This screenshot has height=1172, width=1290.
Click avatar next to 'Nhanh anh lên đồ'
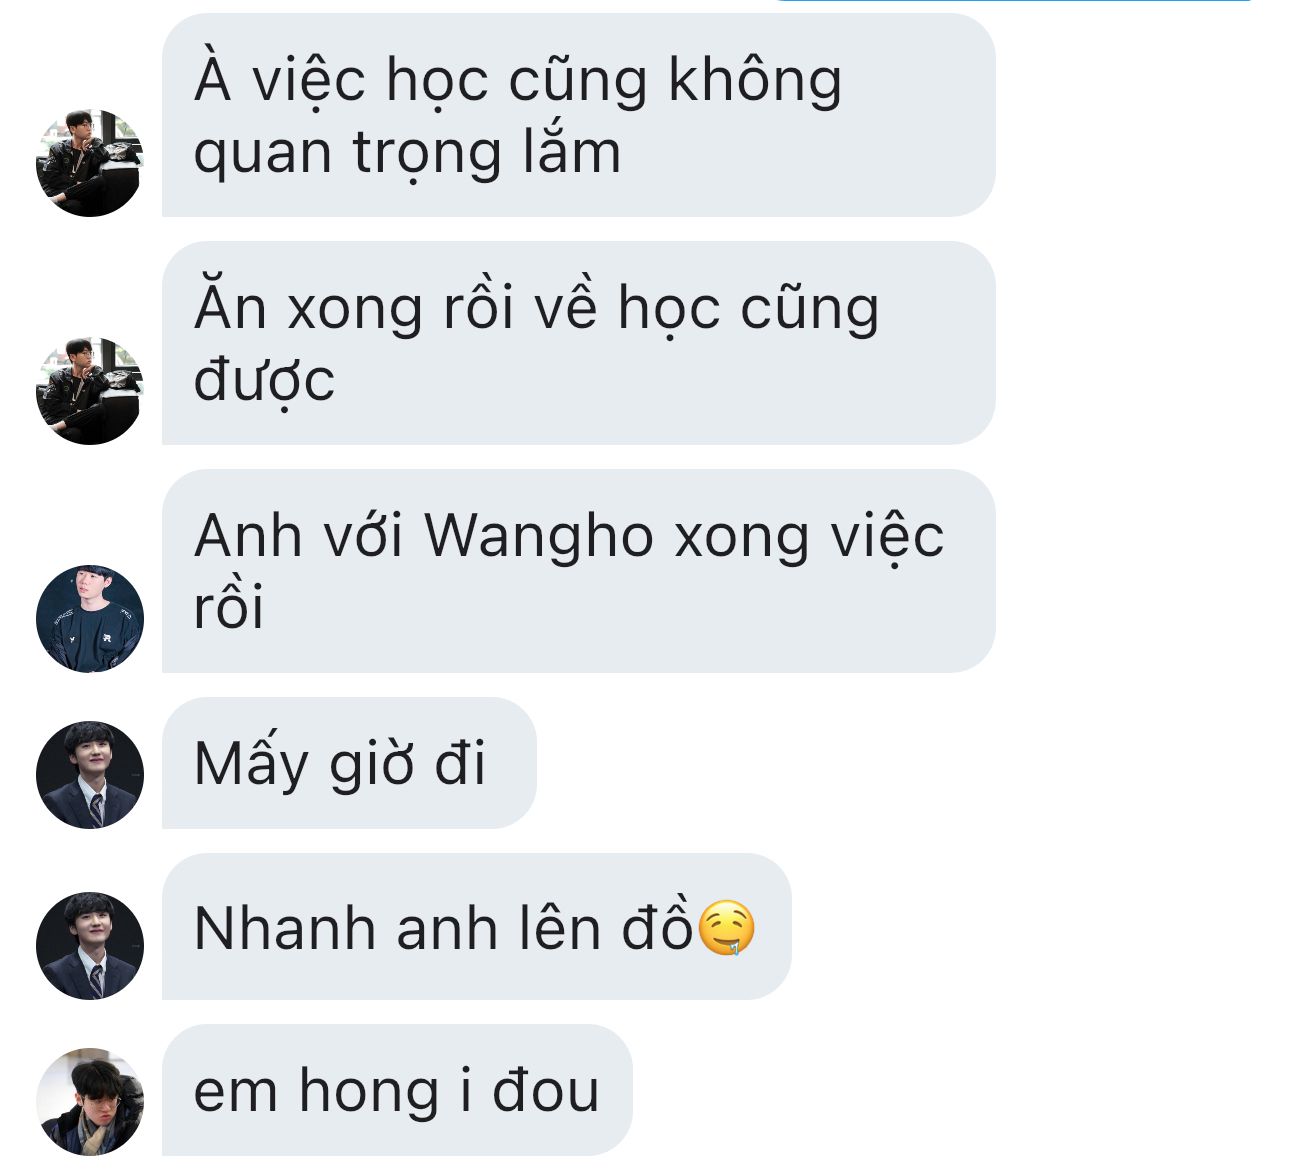[x=90, y=946]
